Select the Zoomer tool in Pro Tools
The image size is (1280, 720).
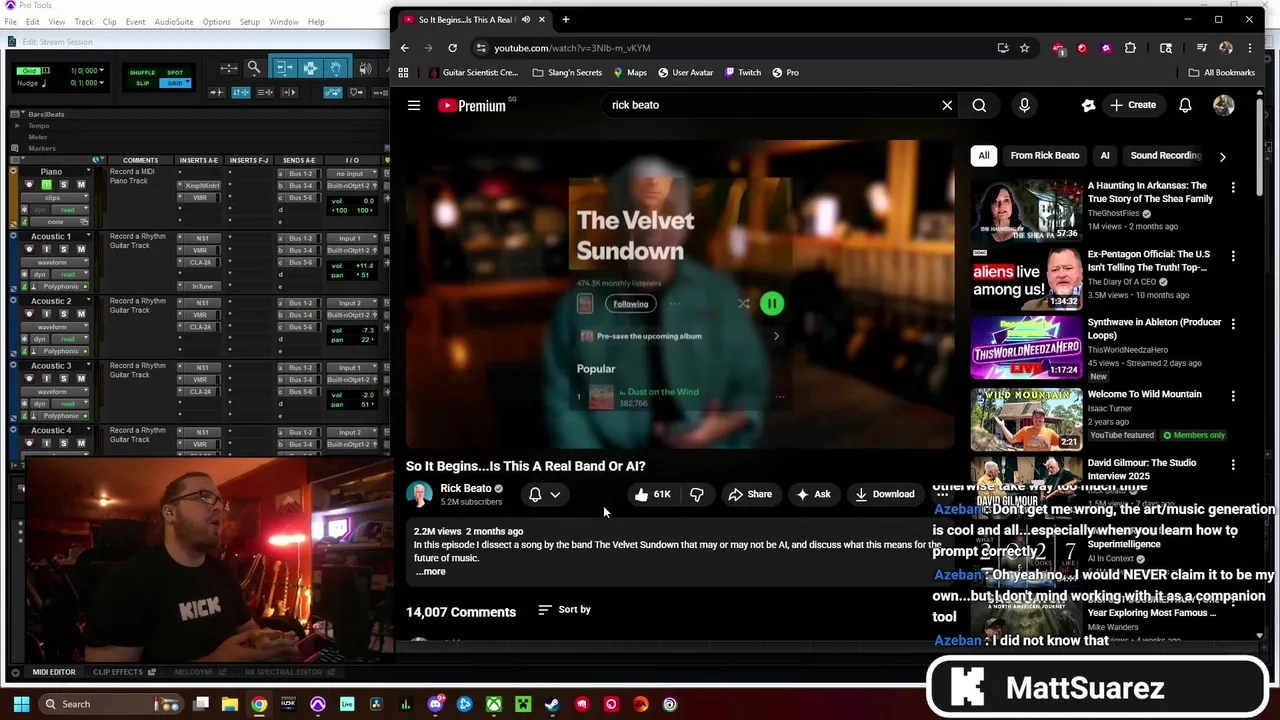click(254, 68)
